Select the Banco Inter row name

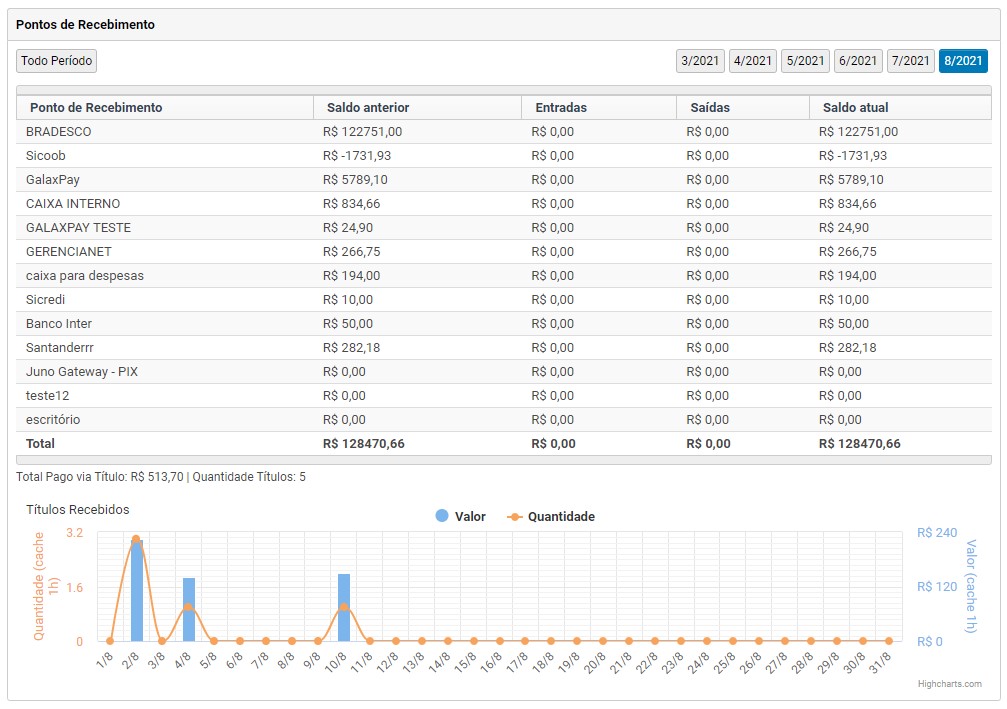click(x=58, y=324)
